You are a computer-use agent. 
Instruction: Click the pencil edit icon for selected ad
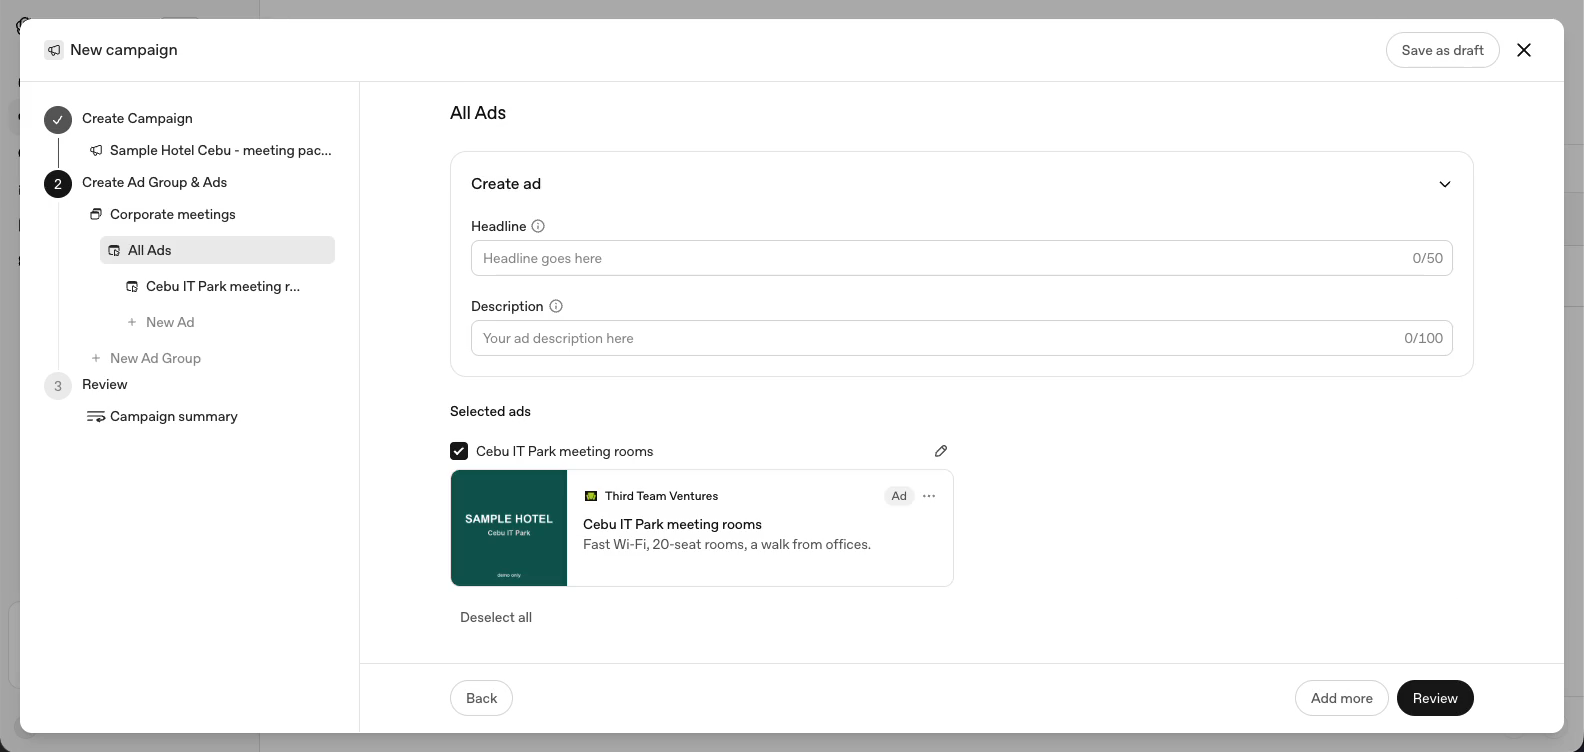point(941,451)
